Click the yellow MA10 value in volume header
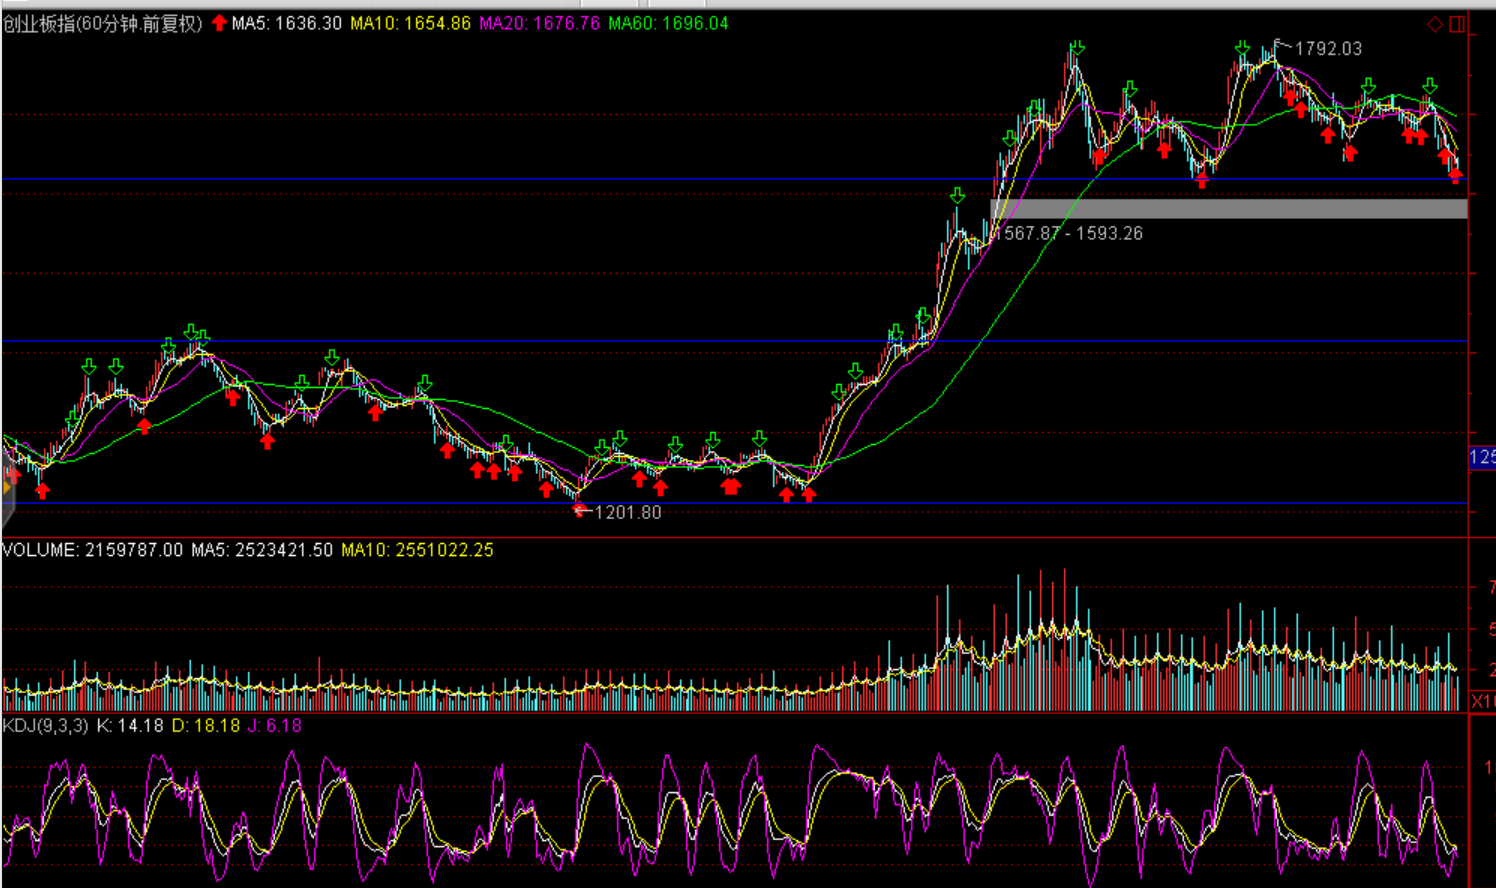Image resolution: width=1496 pixels, height=888 pixels. (417, 550)
